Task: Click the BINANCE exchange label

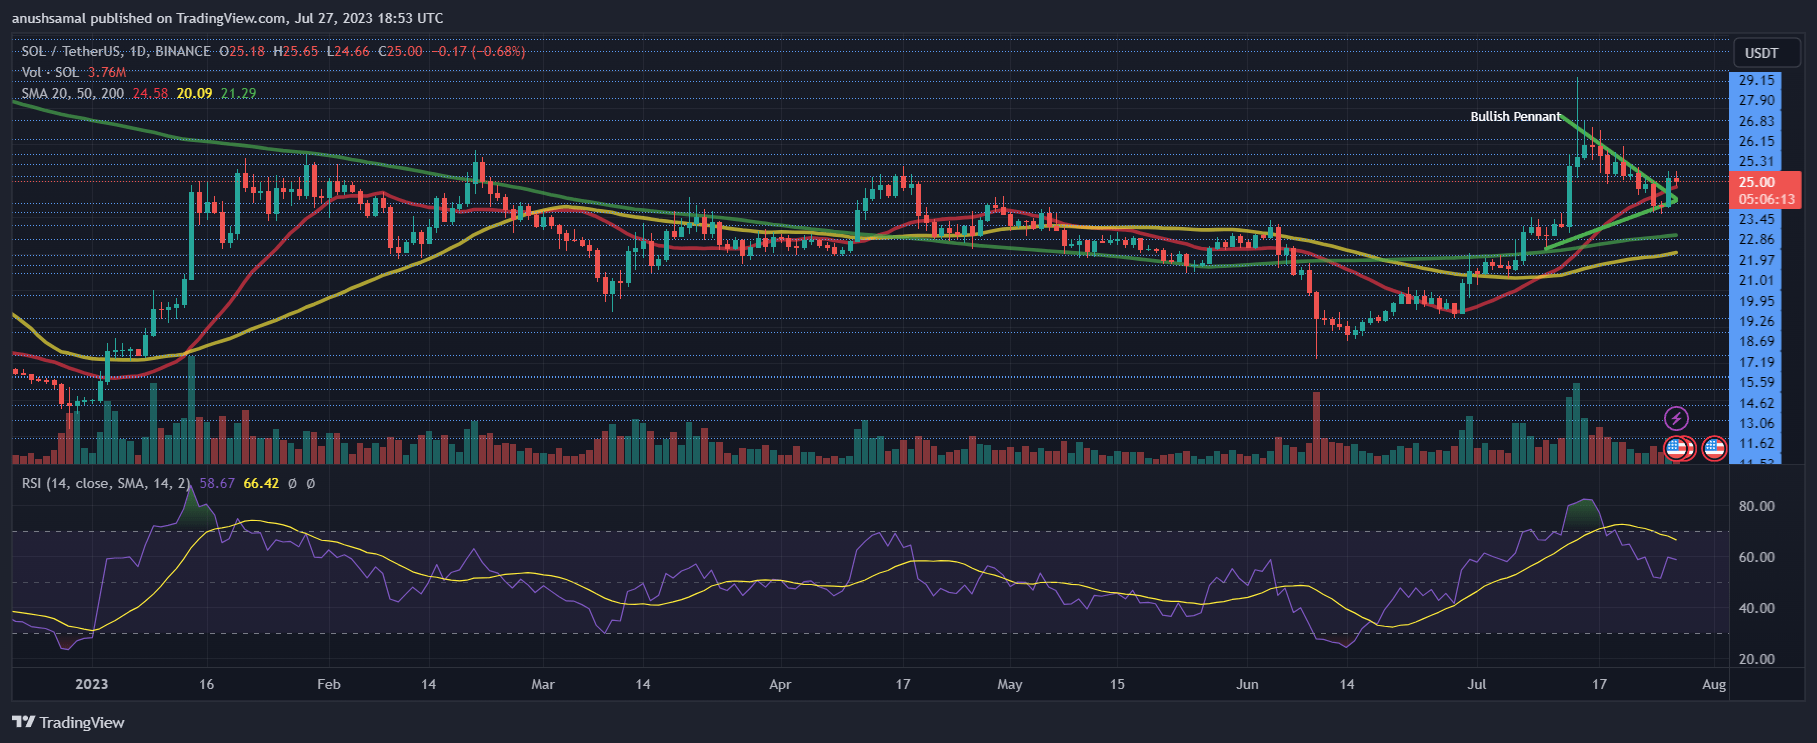Action: (x=183, y=51)
